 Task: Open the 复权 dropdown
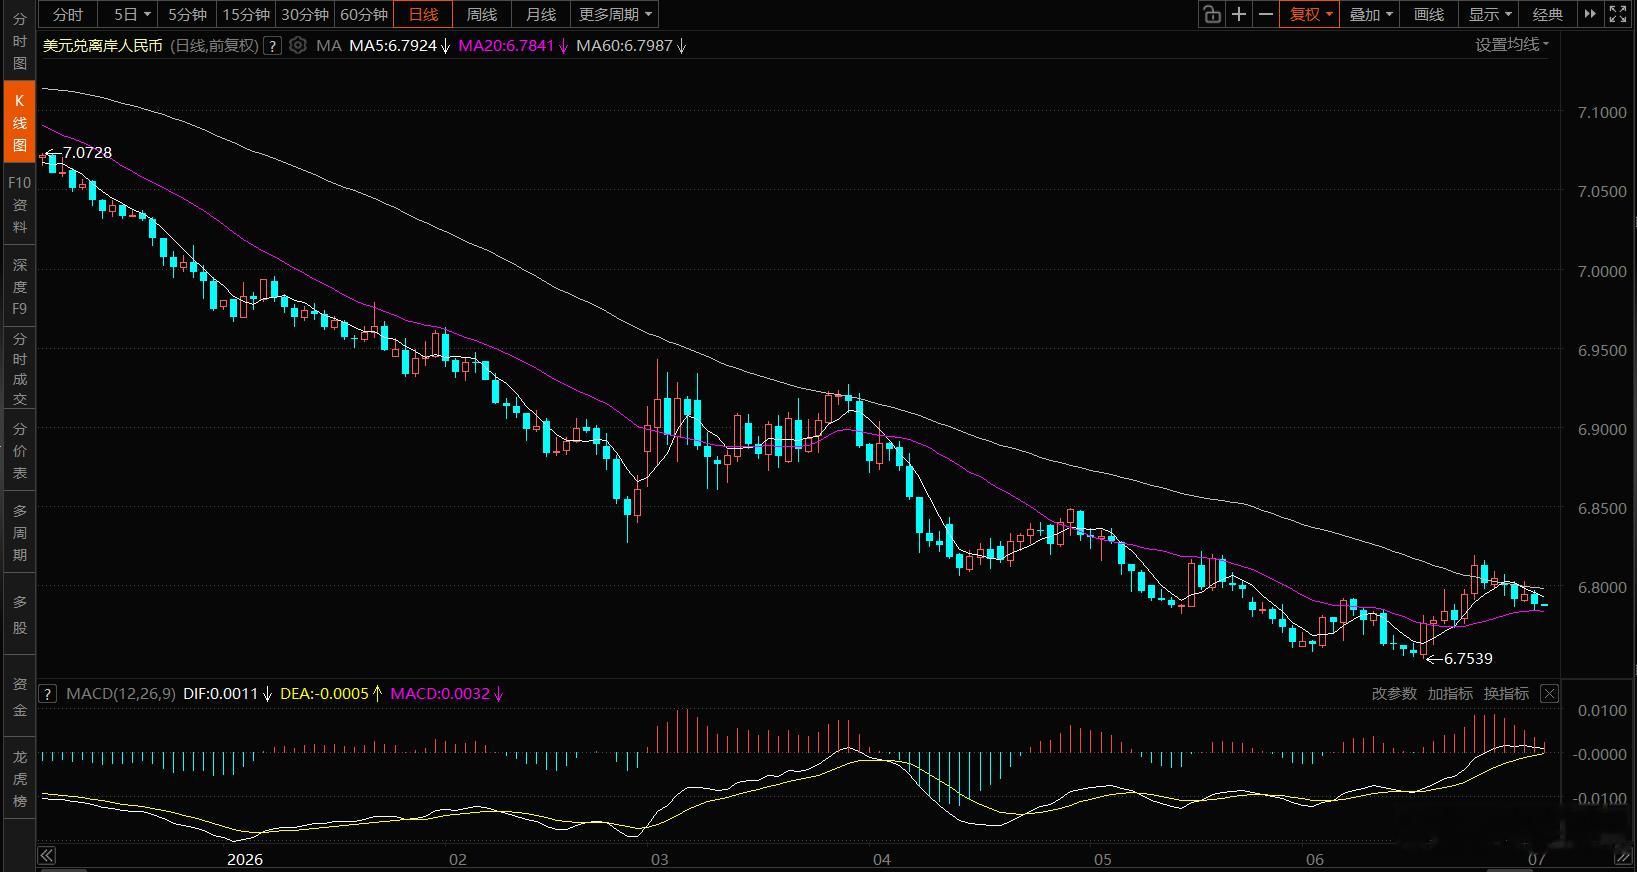[1310, 14]
